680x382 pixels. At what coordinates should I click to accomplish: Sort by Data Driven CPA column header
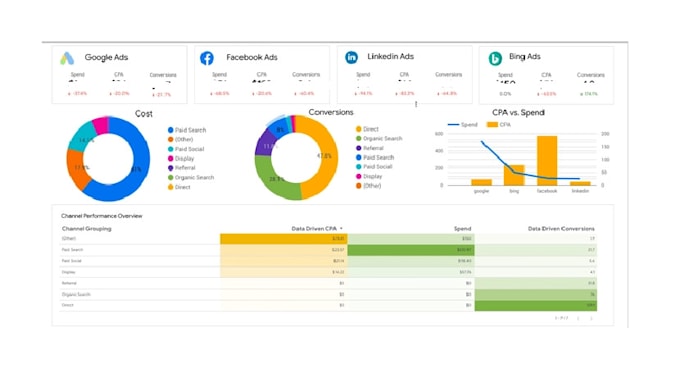click(314, 229)
